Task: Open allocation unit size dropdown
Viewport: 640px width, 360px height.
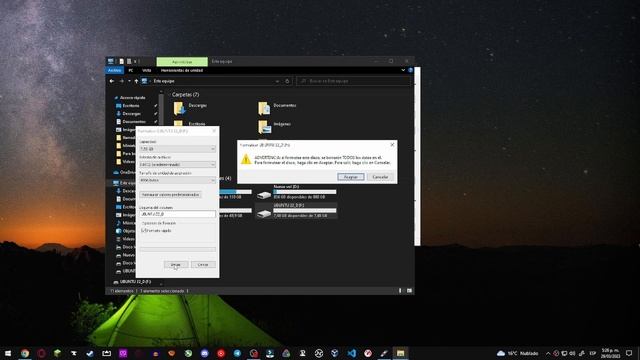Action: point(177,180)
